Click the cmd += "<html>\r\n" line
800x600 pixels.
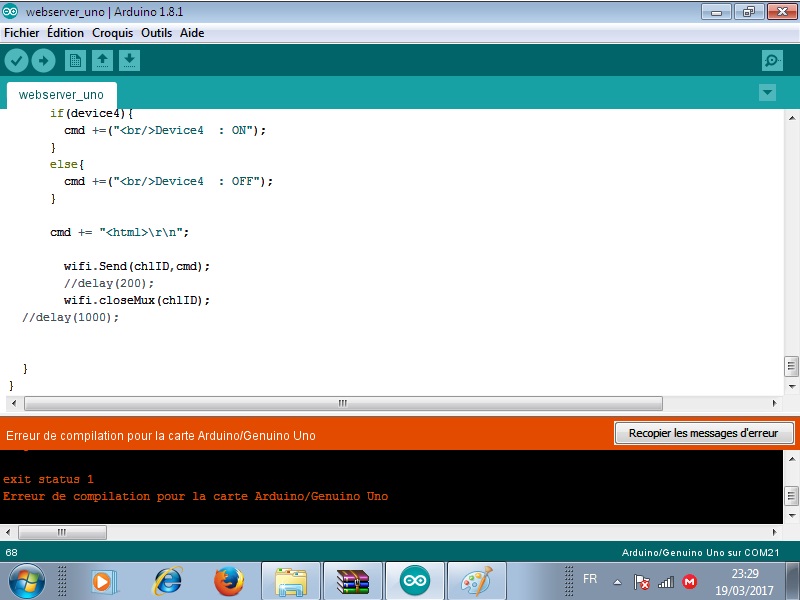pos(119,233)
